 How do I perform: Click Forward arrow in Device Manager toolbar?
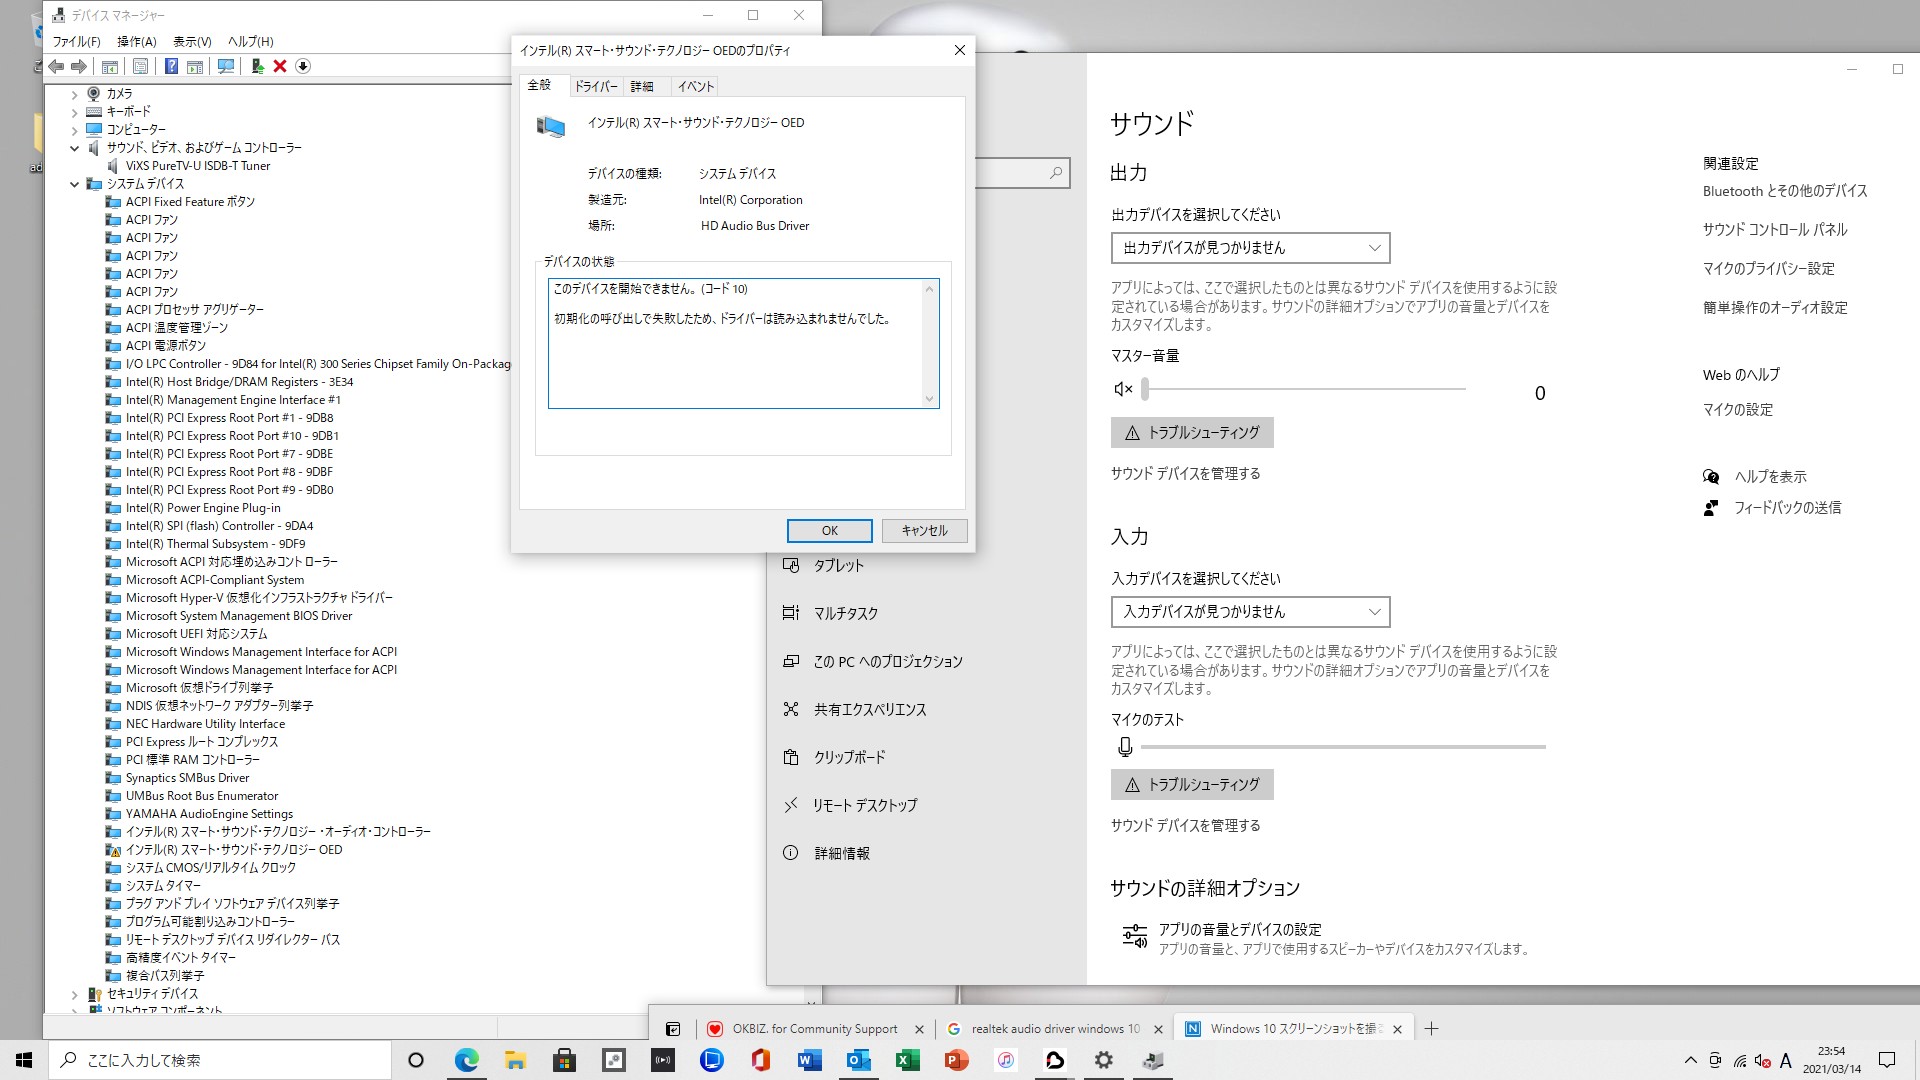[79, 66]
